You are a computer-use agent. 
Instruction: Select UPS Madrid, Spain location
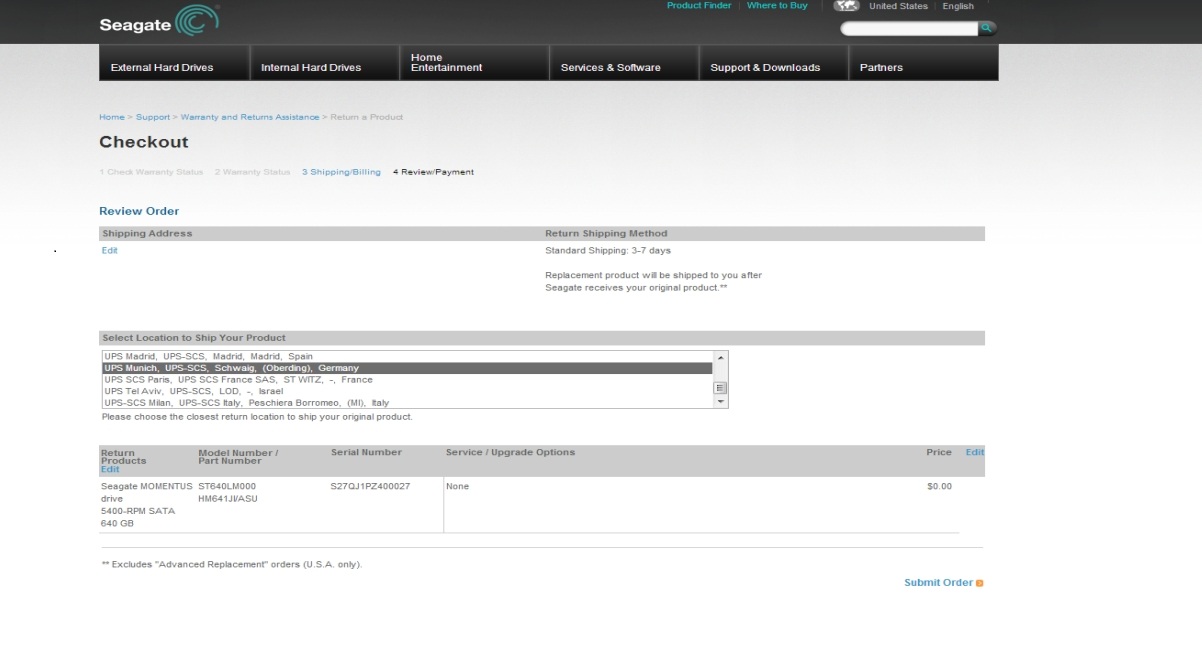[x=407, y=356]
